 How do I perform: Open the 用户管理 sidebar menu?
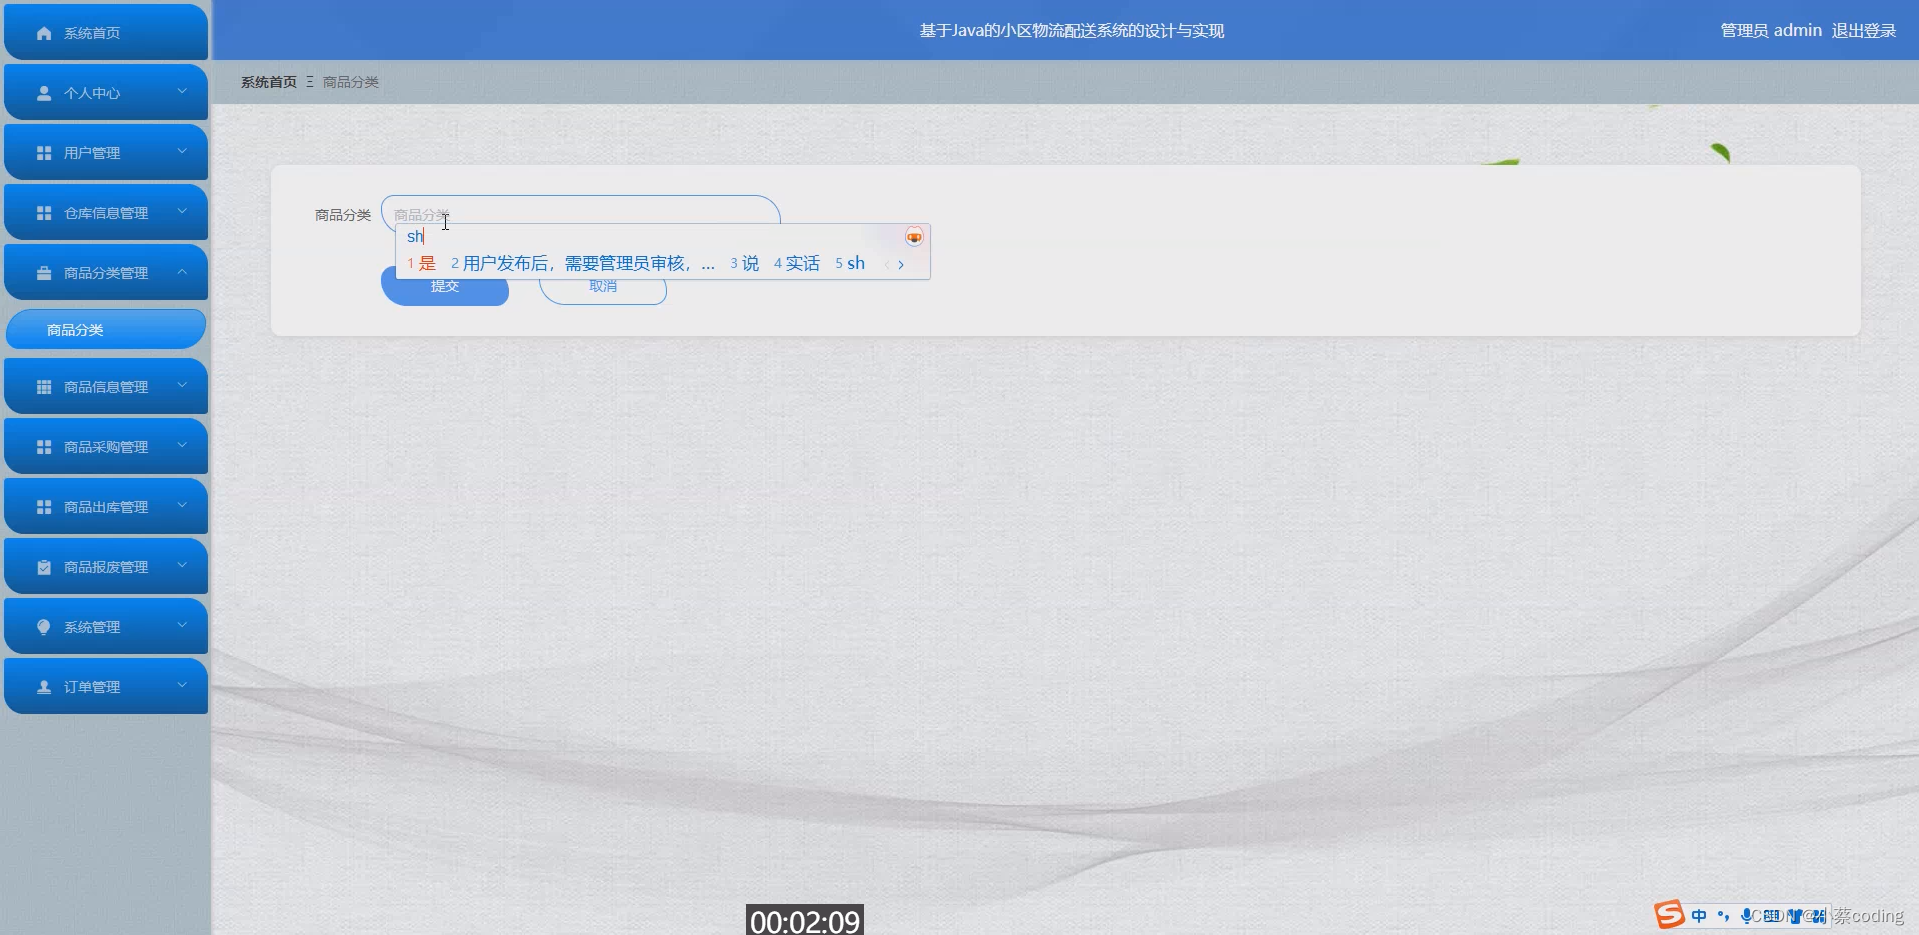pos(106,152)
